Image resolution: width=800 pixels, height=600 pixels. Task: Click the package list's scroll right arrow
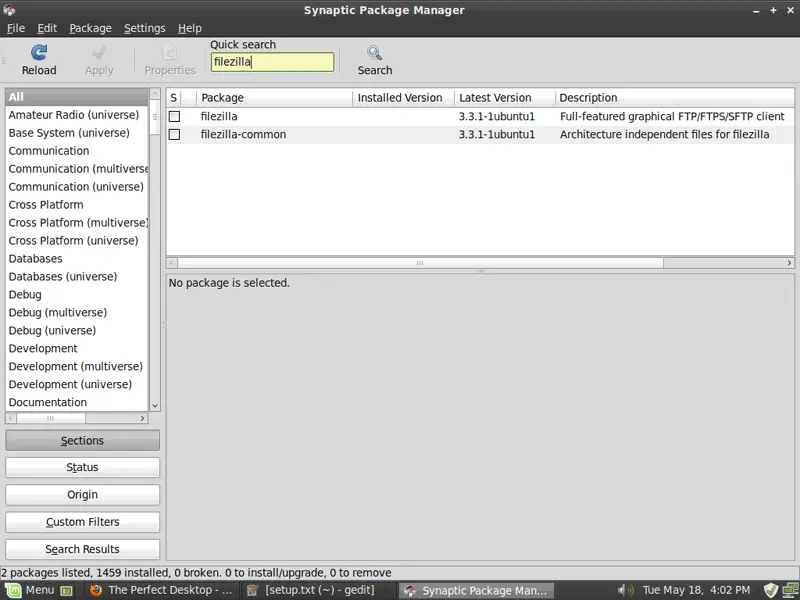click(x=789, y=263)
